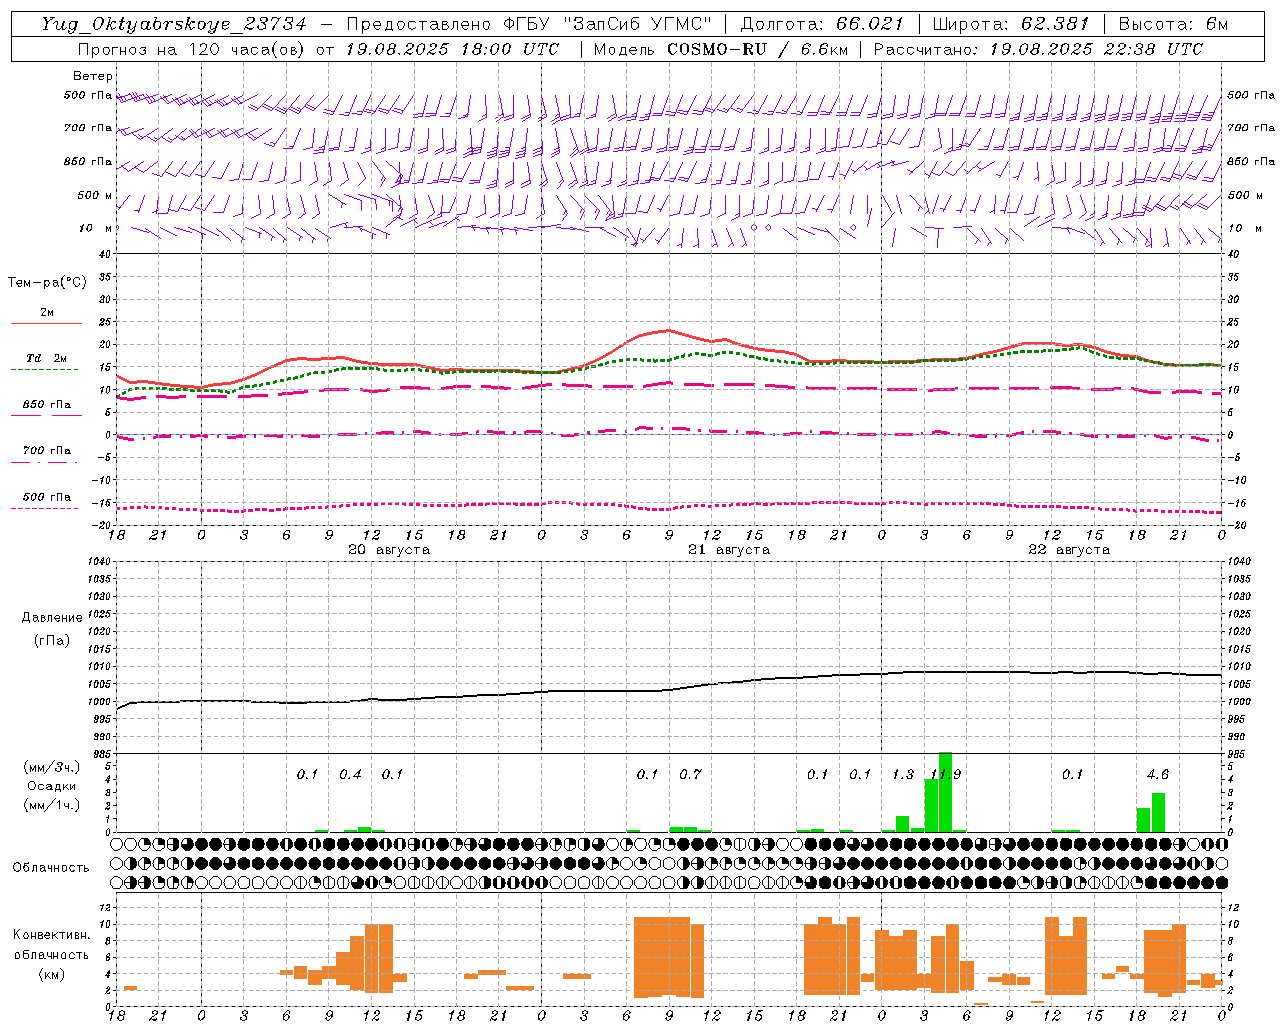Click the 21 августа date label
The width and height of the screenshot is (1280, 1024).
(x=729, y=549)
